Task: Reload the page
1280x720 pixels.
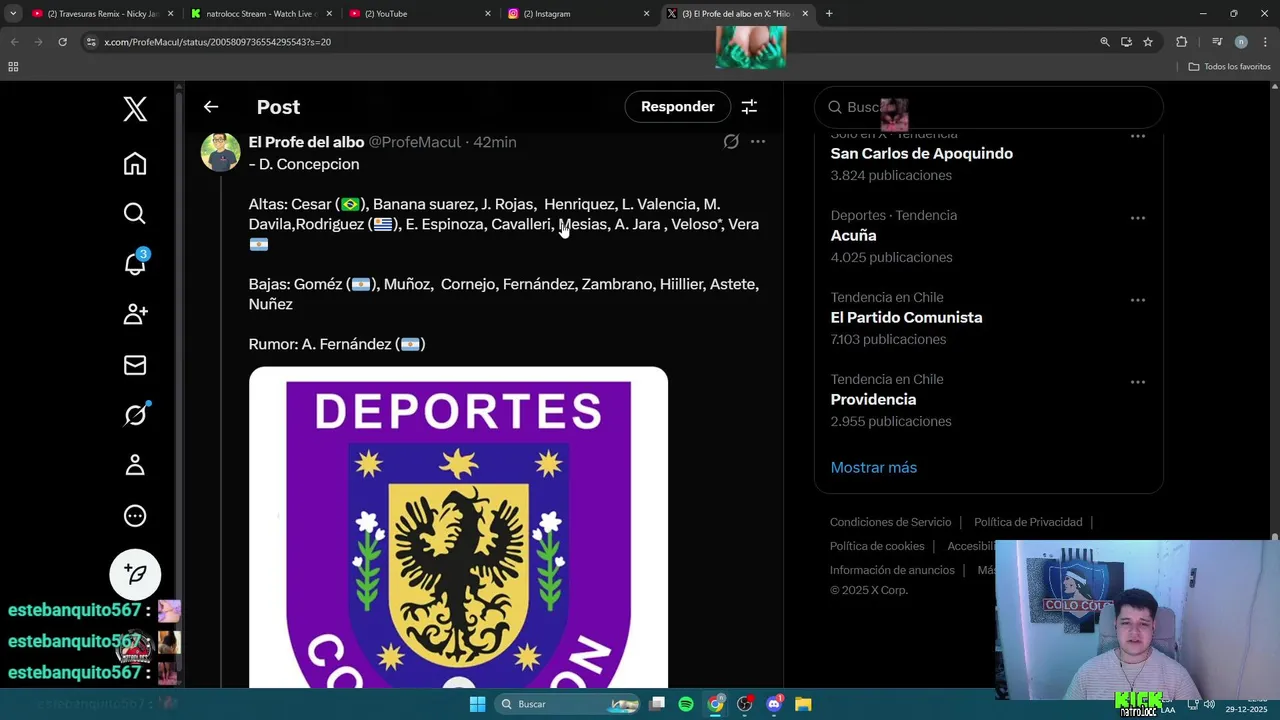Action: pos(62,42)
